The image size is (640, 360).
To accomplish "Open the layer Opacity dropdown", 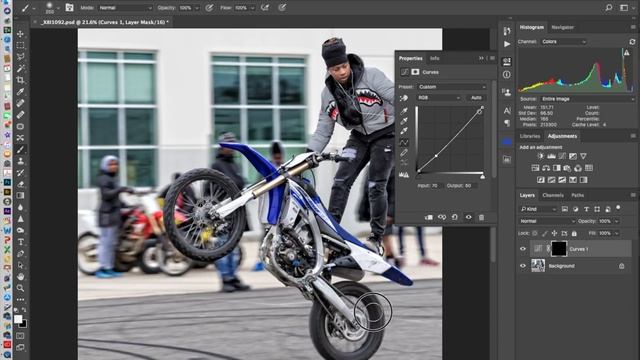I will [617, 221].
